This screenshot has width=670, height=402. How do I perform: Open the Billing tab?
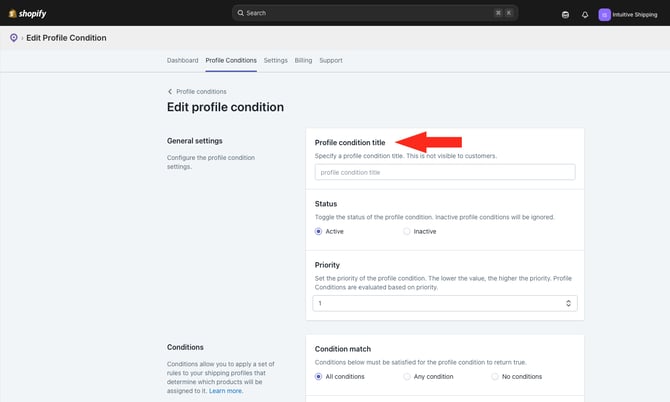(x=303, y=60)
